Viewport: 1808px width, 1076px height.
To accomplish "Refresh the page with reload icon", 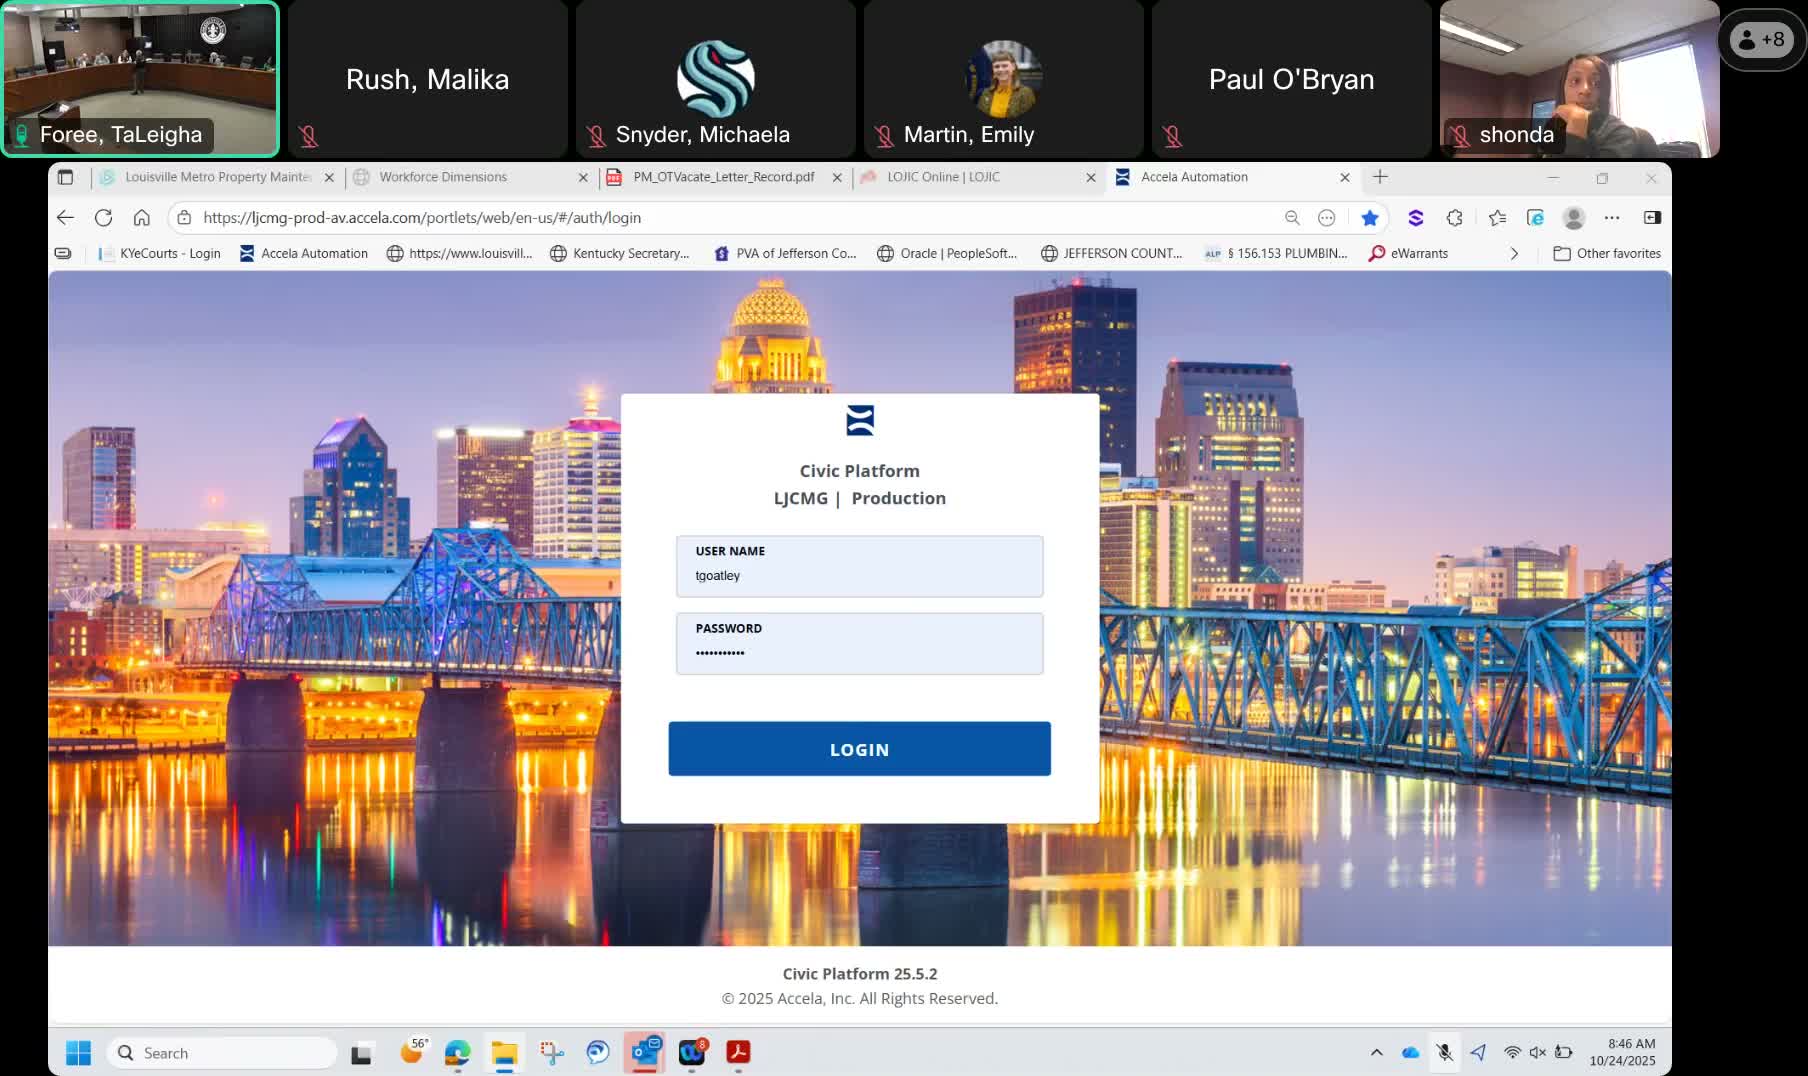I will pos(103,217).
